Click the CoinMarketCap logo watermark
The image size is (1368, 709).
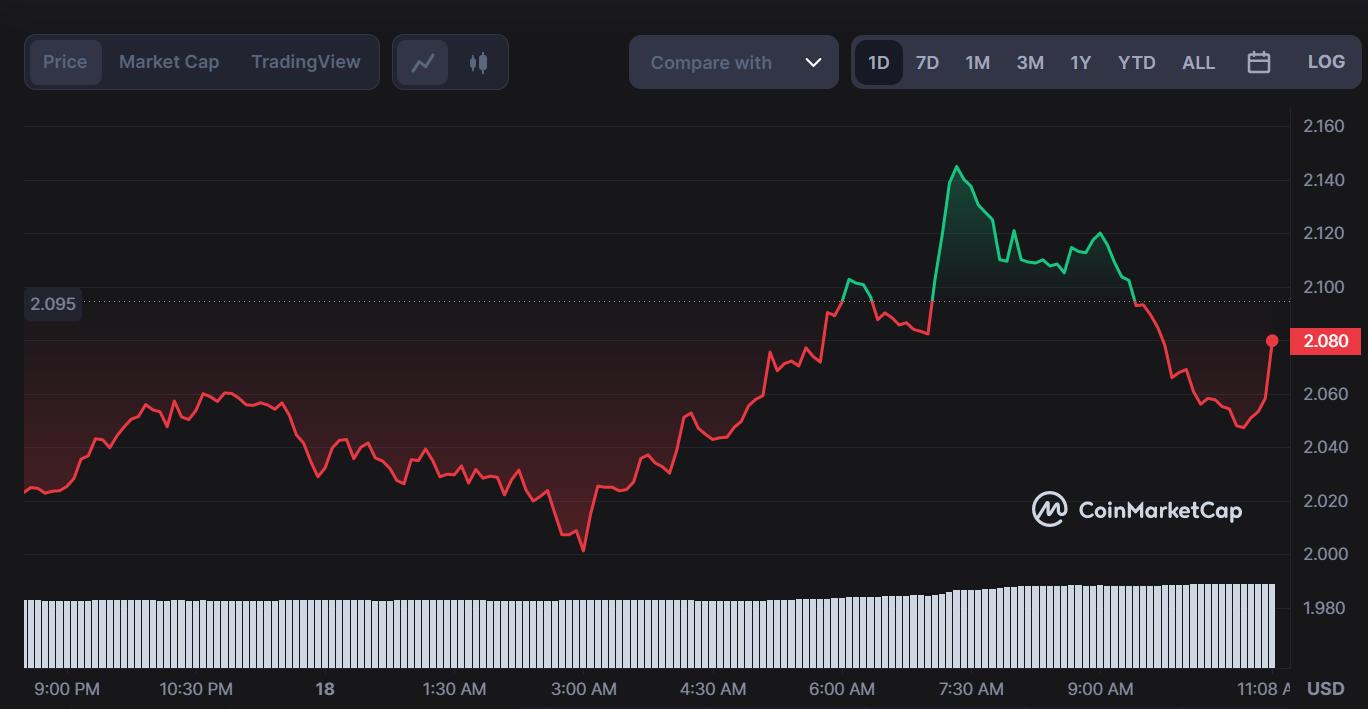pos(1137,510)
